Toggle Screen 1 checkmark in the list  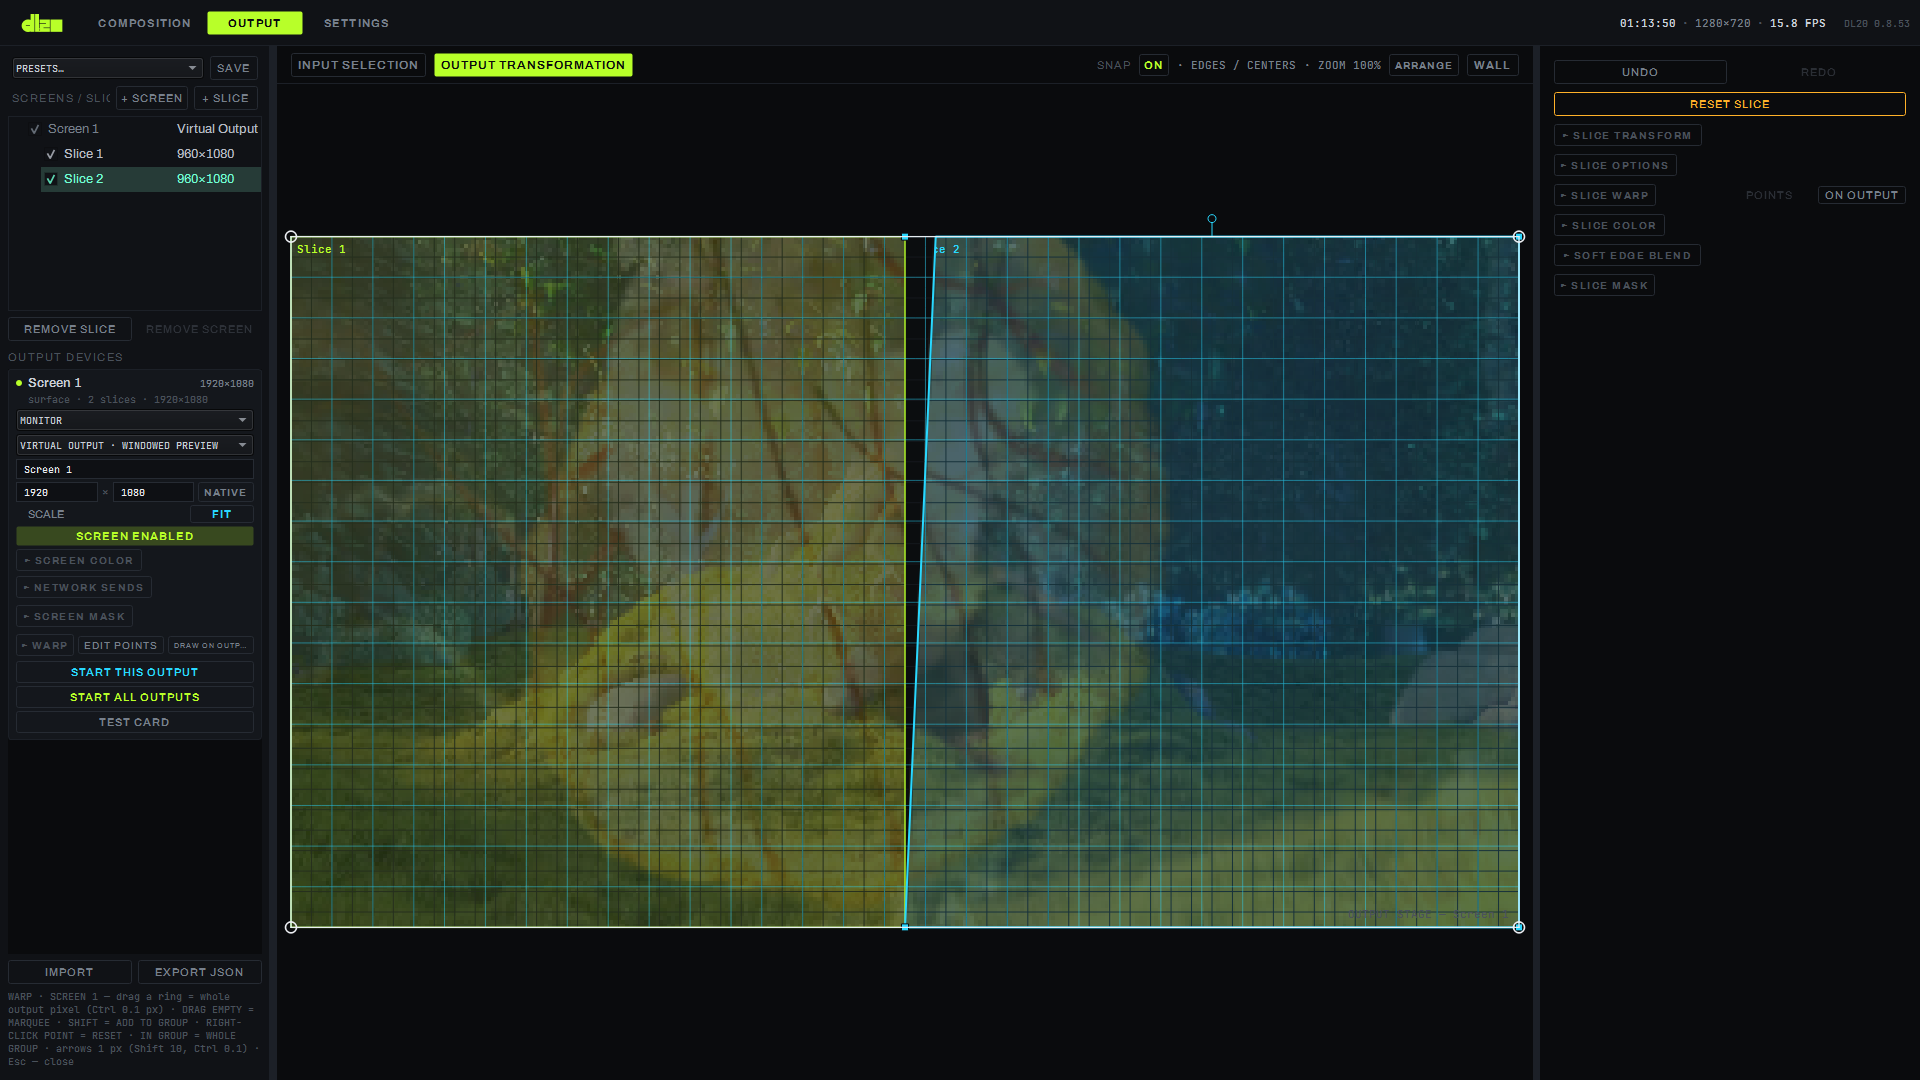(x=35, y=129)
